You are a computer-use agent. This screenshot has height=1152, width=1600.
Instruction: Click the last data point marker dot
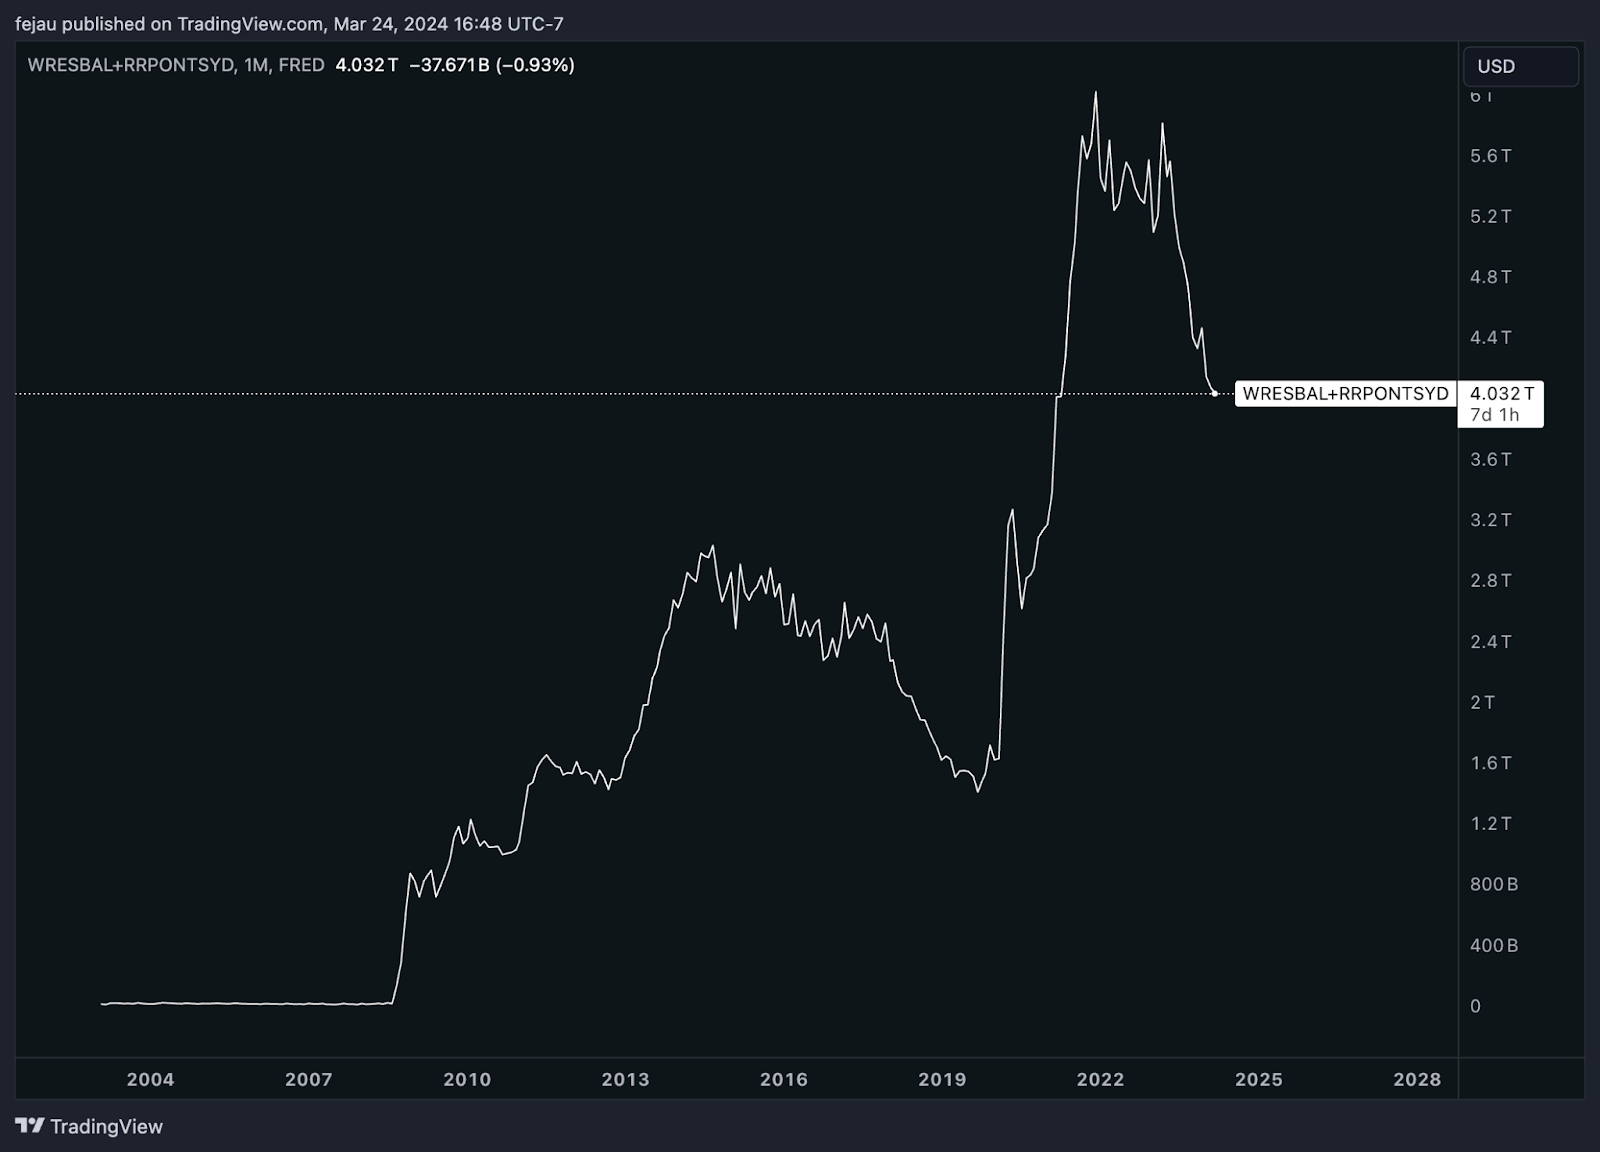(1214, 394)
